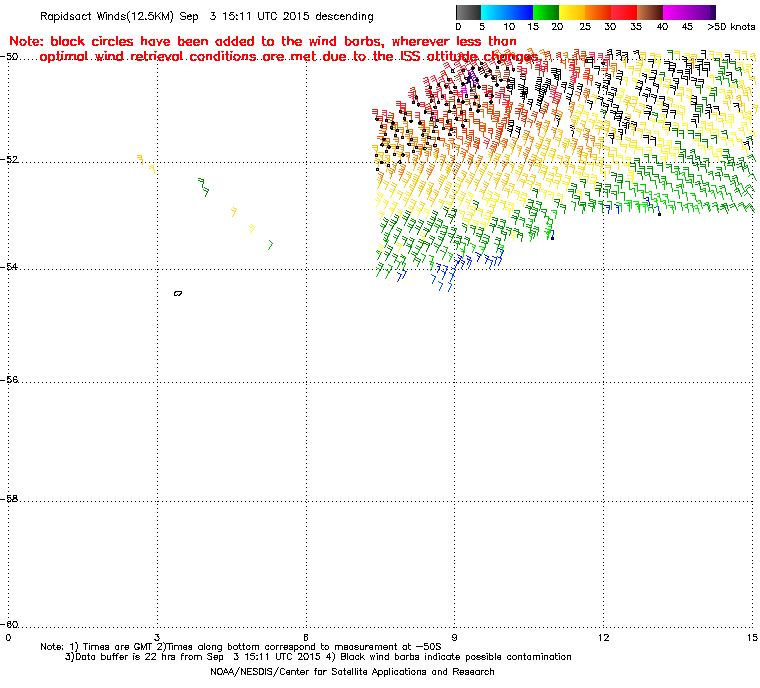
Task: Click the '25' label under the color bar
Action: (585, 27)
